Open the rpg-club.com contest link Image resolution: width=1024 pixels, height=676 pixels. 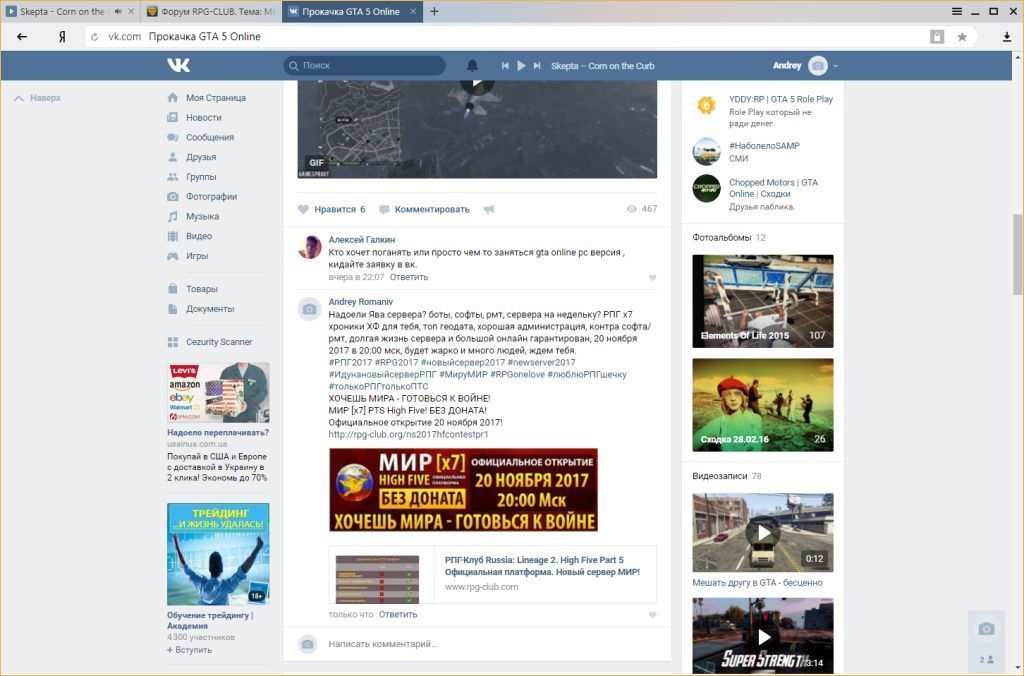(x=408, y=435)
